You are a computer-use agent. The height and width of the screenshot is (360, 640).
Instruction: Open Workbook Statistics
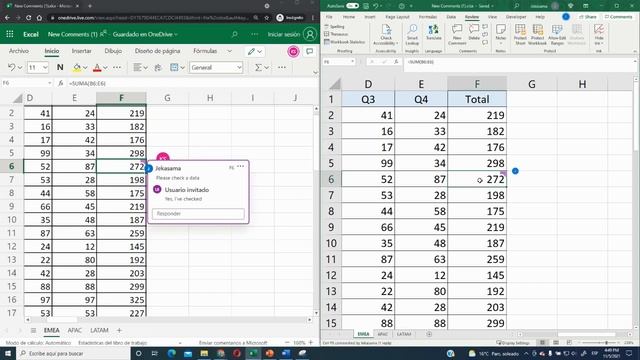tap(344, 42)
